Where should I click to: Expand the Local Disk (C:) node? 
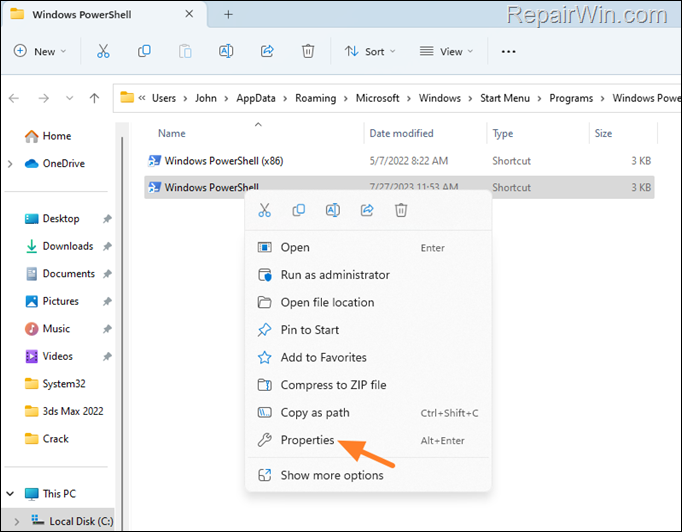(17, 521)
